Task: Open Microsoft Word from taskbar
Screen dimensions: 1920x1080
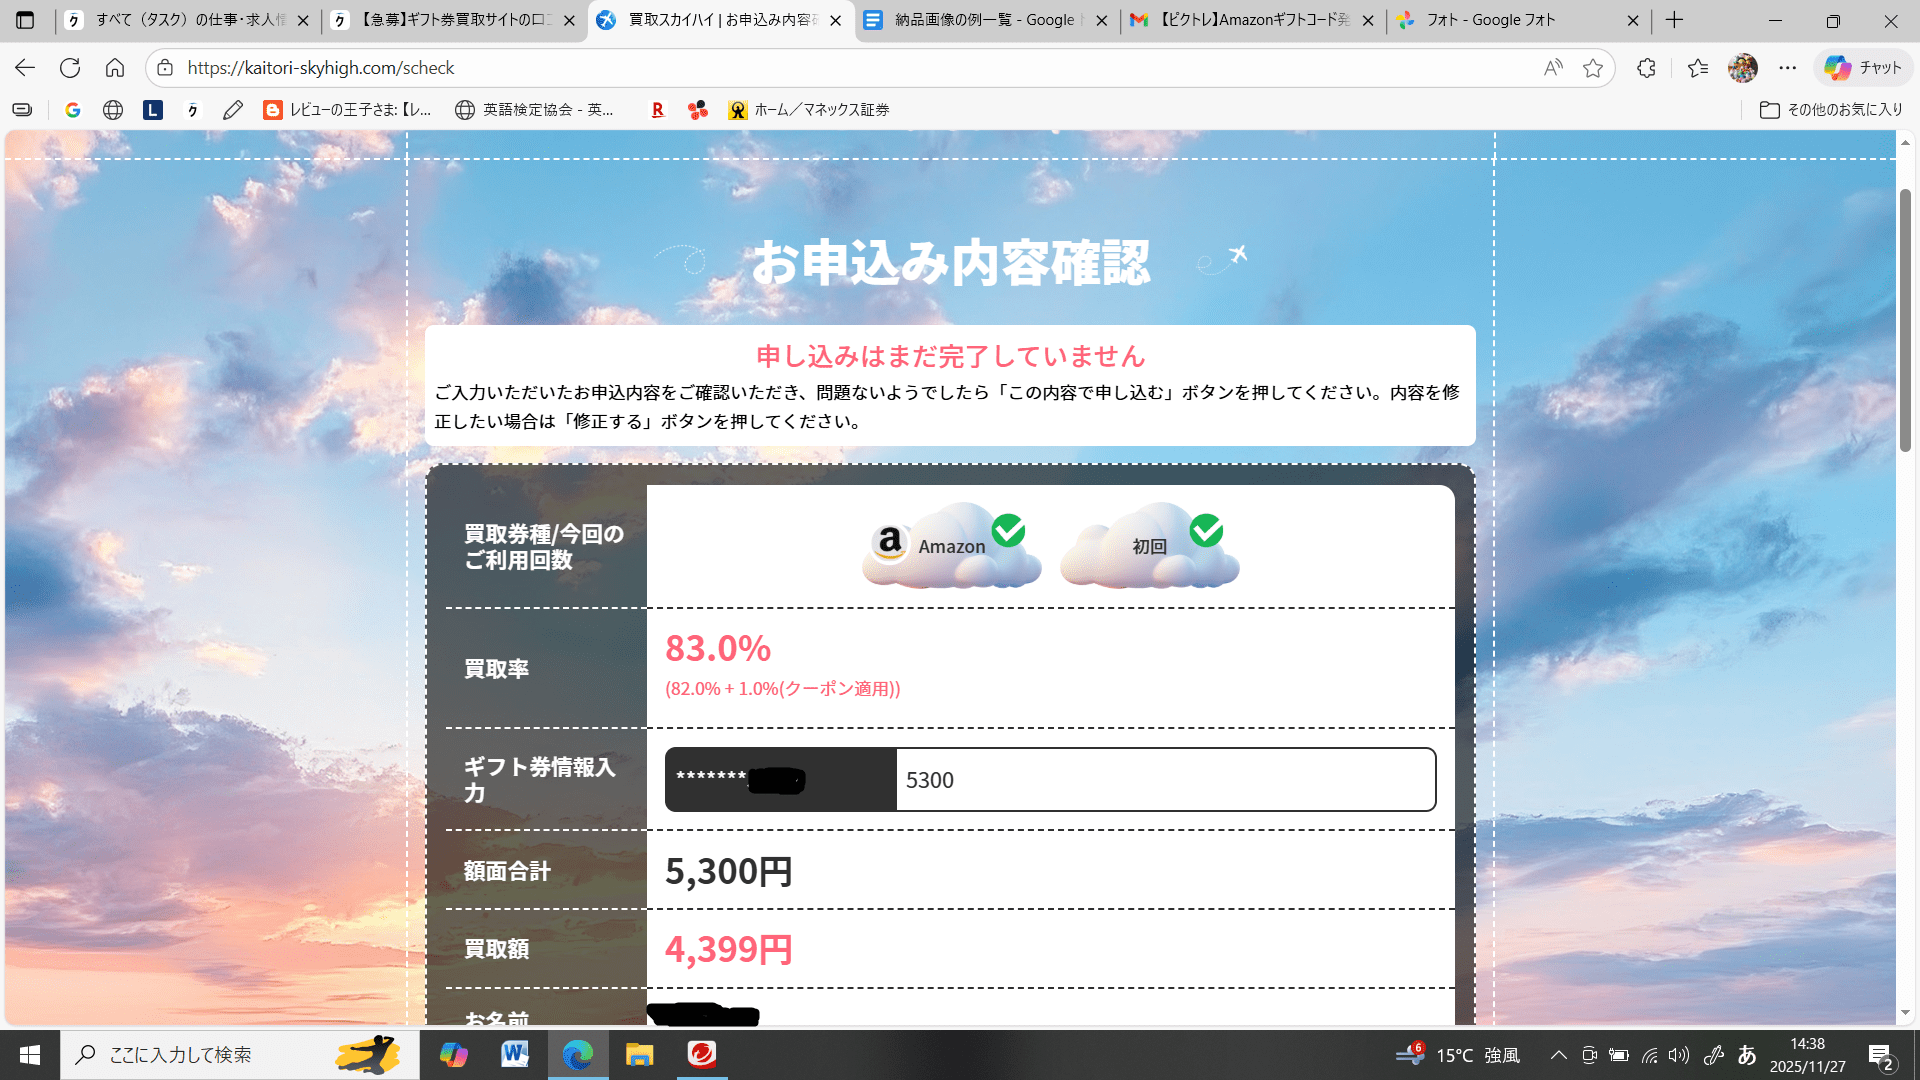Action: point(515,1054)
